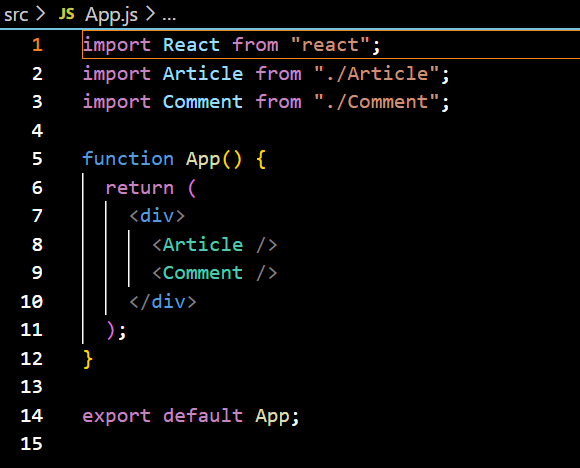The image size is (580, 468).
Task: Select line number 1 in gutter
Action: [37, 45]
